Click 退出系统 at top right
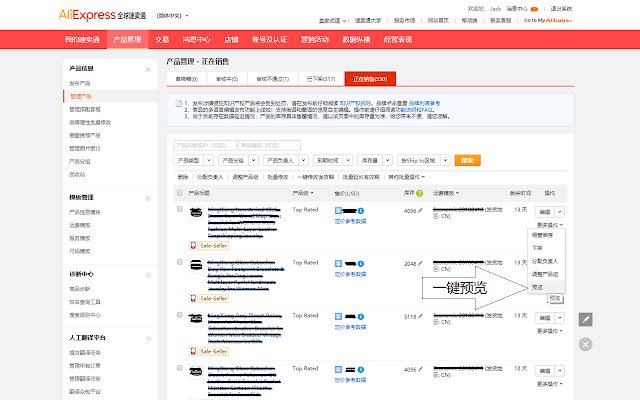Screen dimensions: 640x400 click(561, 9)
